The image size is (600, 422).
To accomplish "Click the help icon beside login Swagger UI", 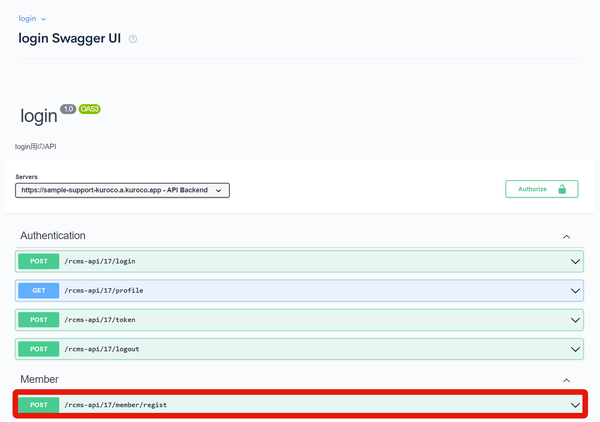I will pyautogui.click(x=133, y=39).
